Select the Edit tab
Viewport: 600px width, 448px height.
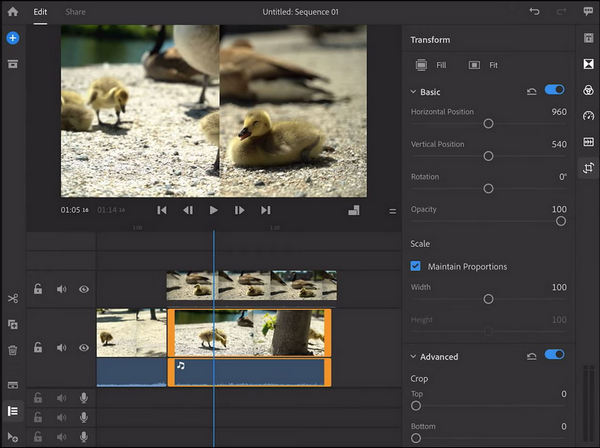40,12
